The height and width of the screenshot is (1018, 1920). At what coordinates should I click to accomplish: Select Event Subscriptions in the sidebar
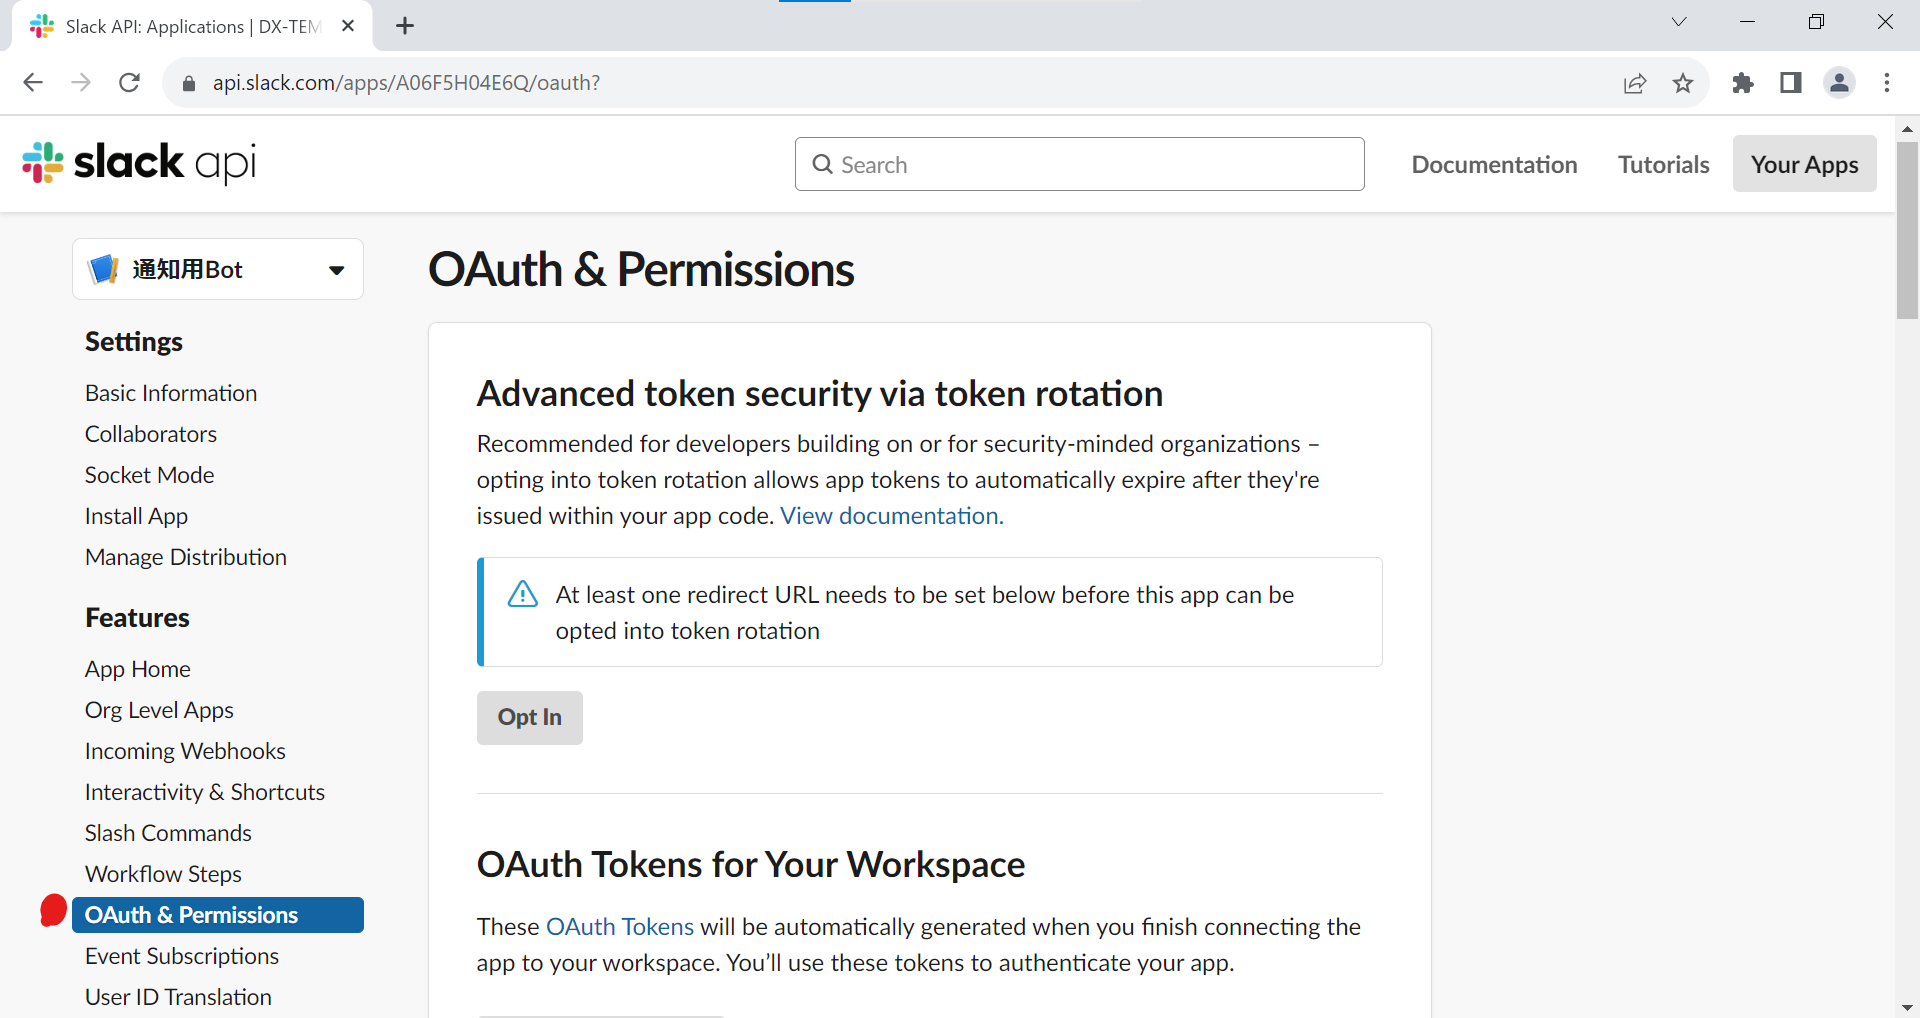point(182,955)
